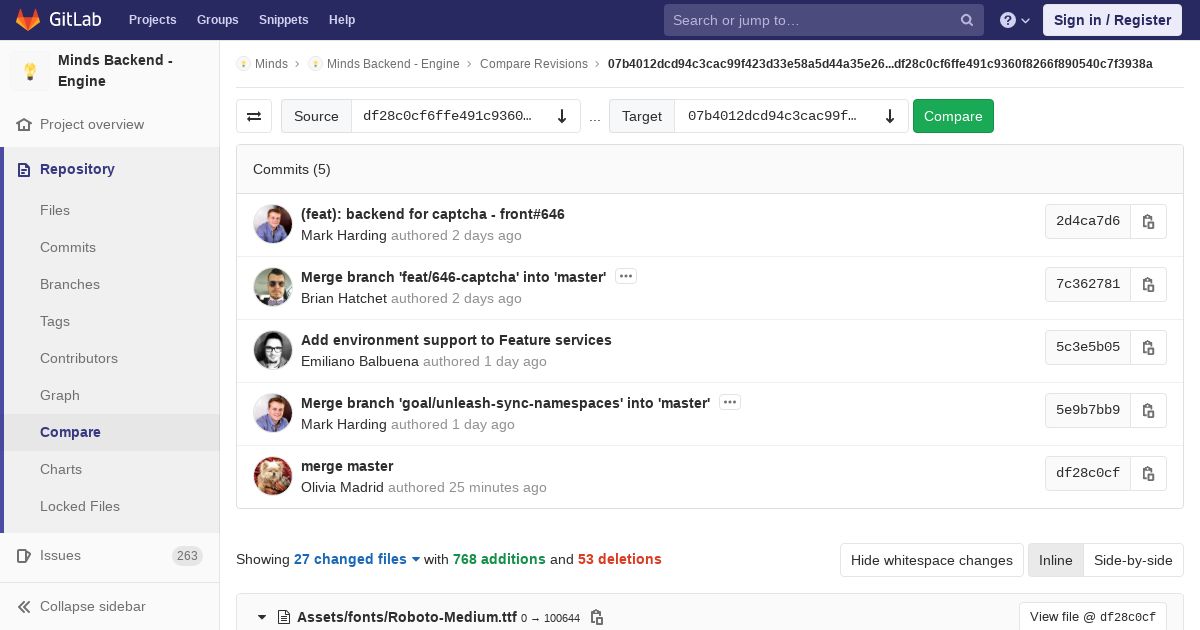The height and width of the screenshot is (630, 1200).
Task: Switch diff view to Side-by-side
Action: click(1133, 560)
